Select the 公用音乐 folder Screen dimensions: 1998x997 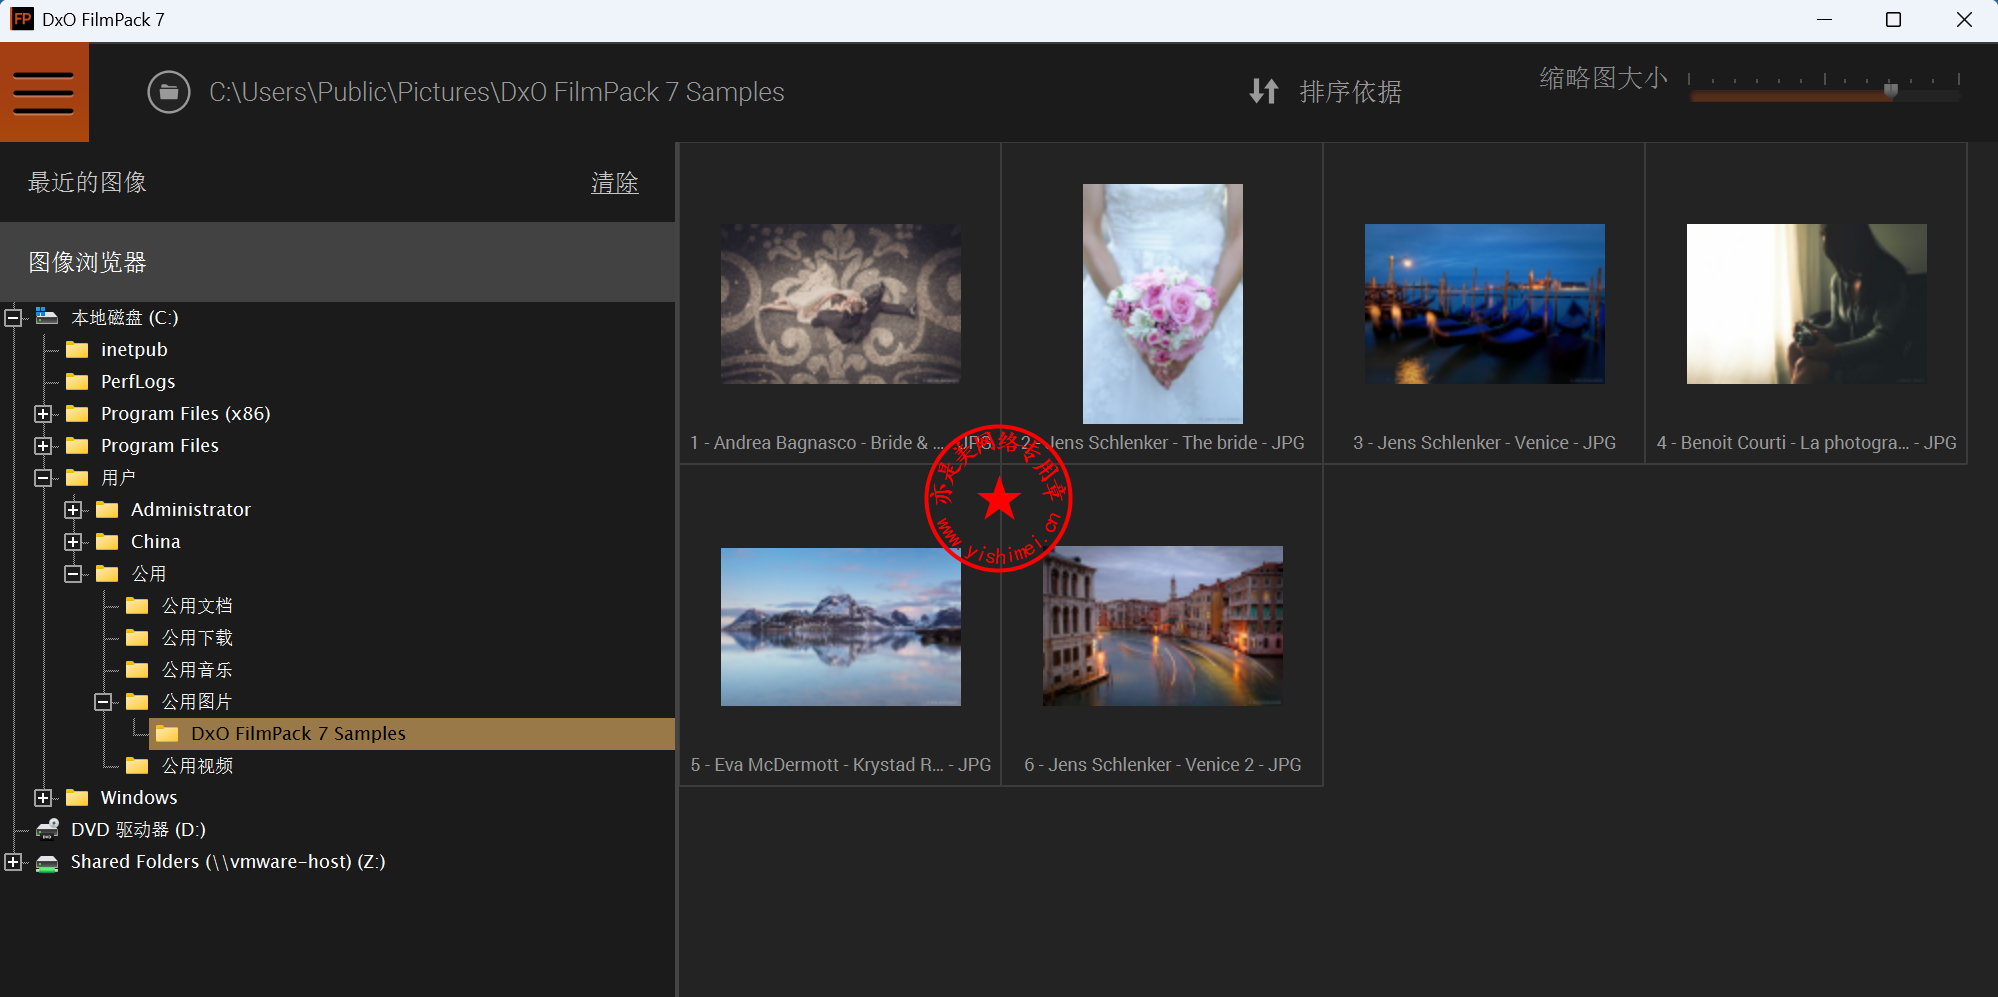(196, 670)
